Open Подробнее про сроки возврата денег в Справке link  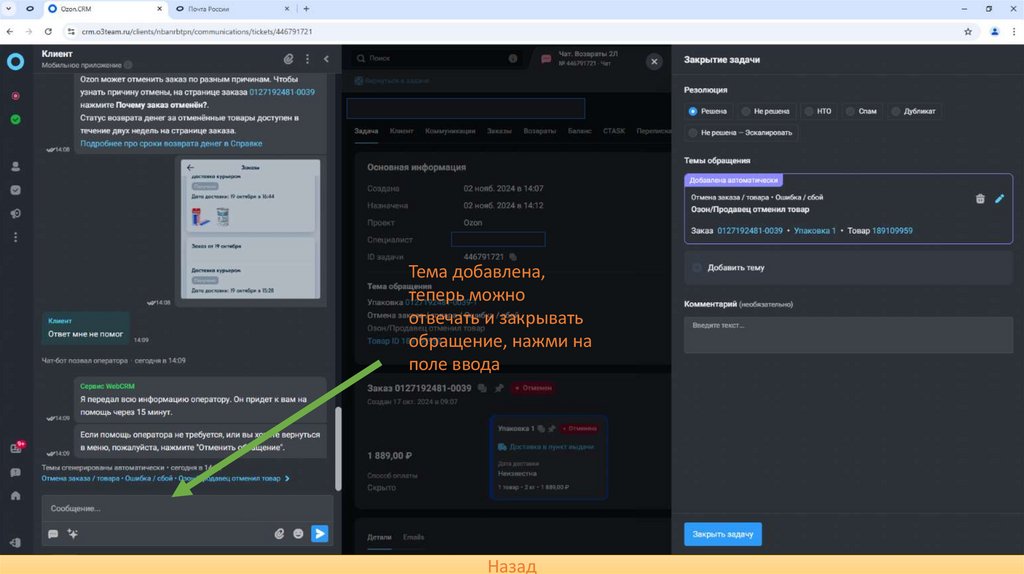coord(171,144)
